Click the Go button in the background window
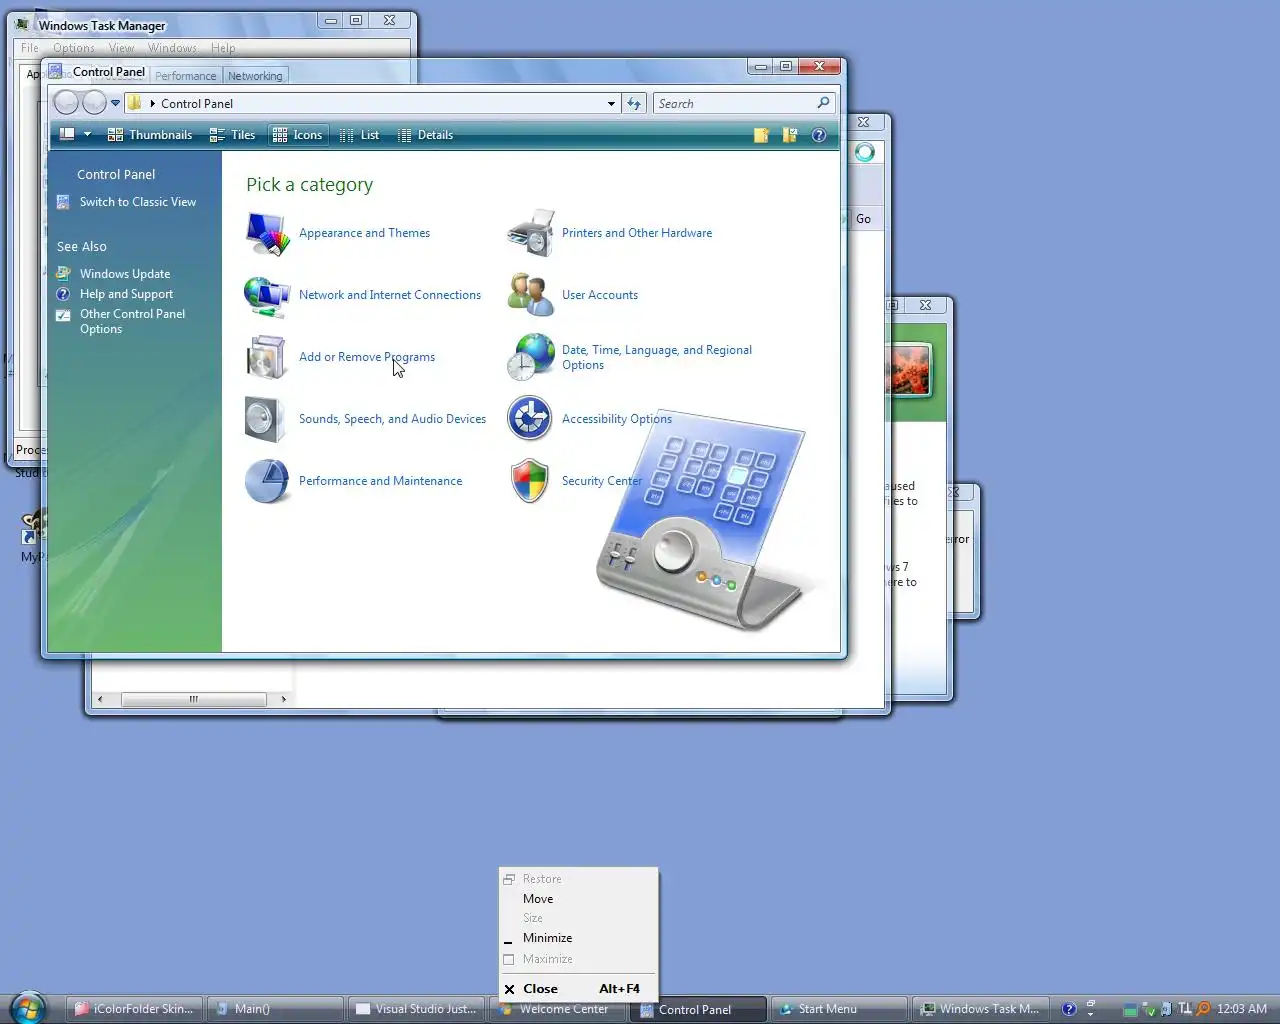Viewport: 1280px width, 1024px height. [x=864, y=219]
